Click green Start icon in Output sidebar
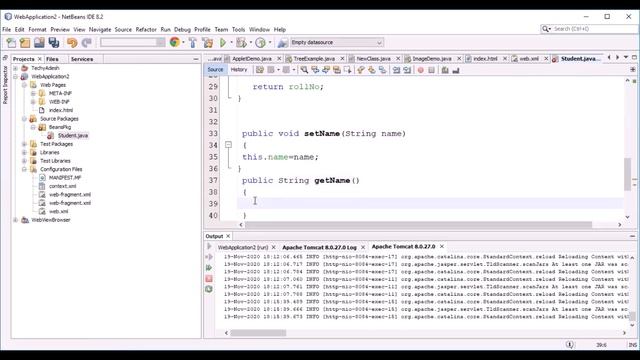 [x=209, y=268]
